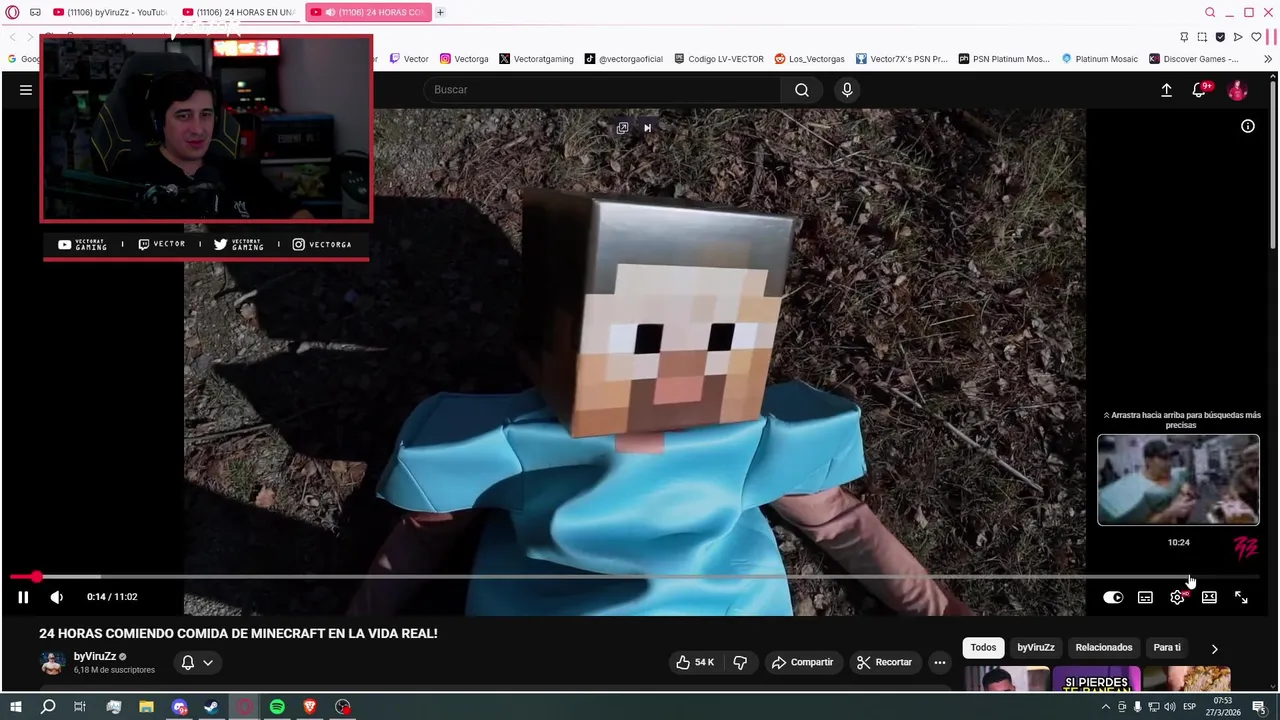Viewport: 1280px width, 720px height.
Task: Like the video showing 54 K
Action: click(695, 662)
